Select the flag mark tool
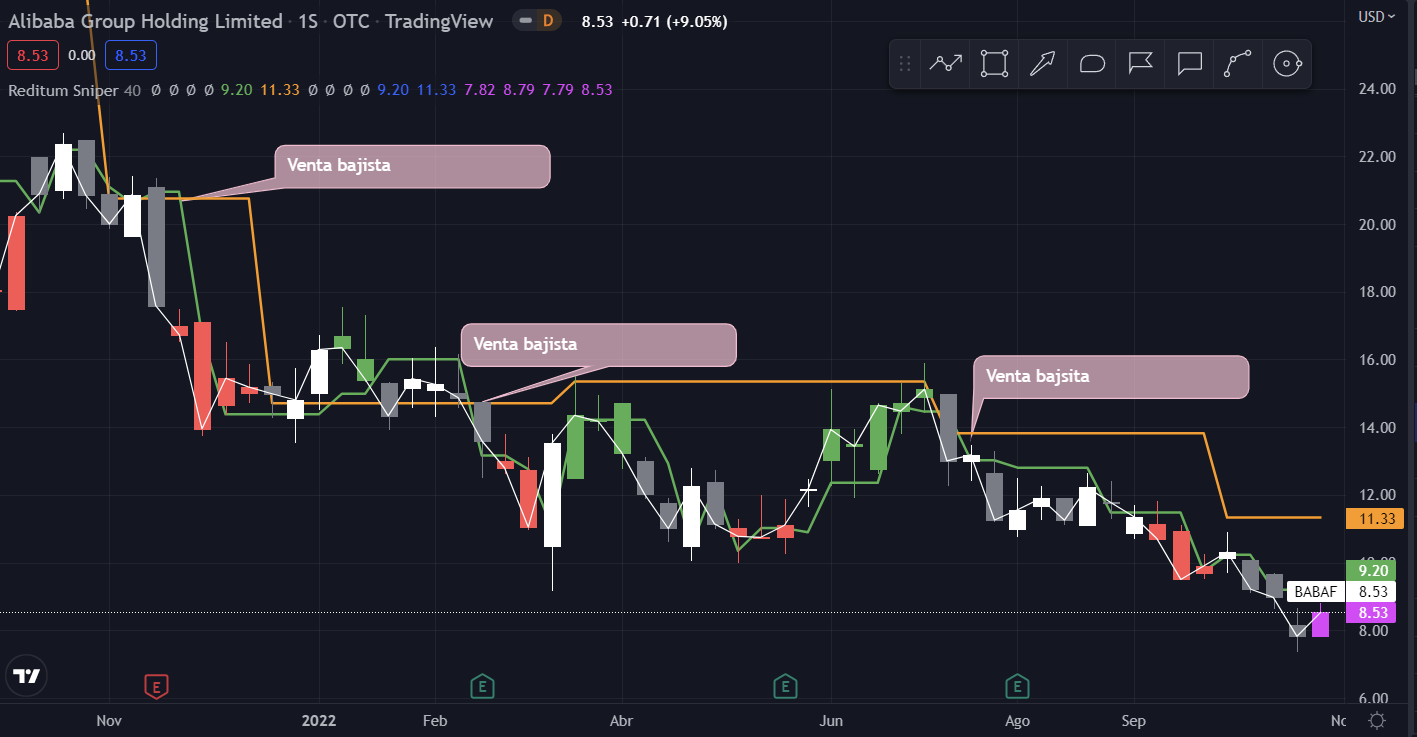This screenshot has height=737, width=1417. 1140,64
